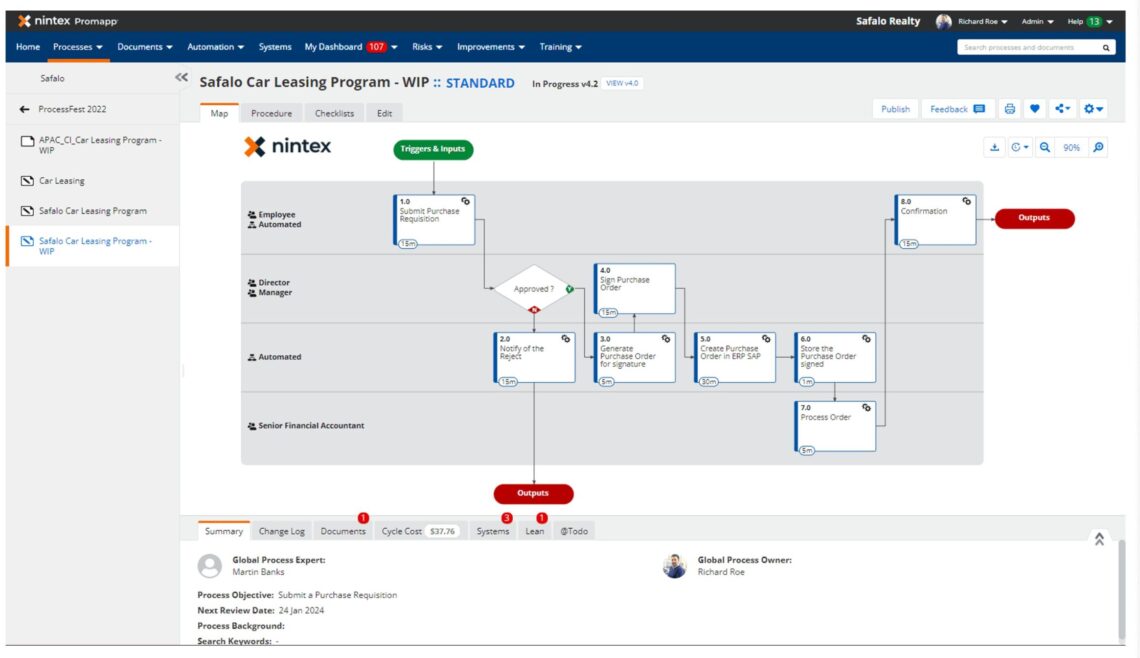1140x658 pixels.
Task: Open the settings gear dropdown
Action: pos(1094,109)
